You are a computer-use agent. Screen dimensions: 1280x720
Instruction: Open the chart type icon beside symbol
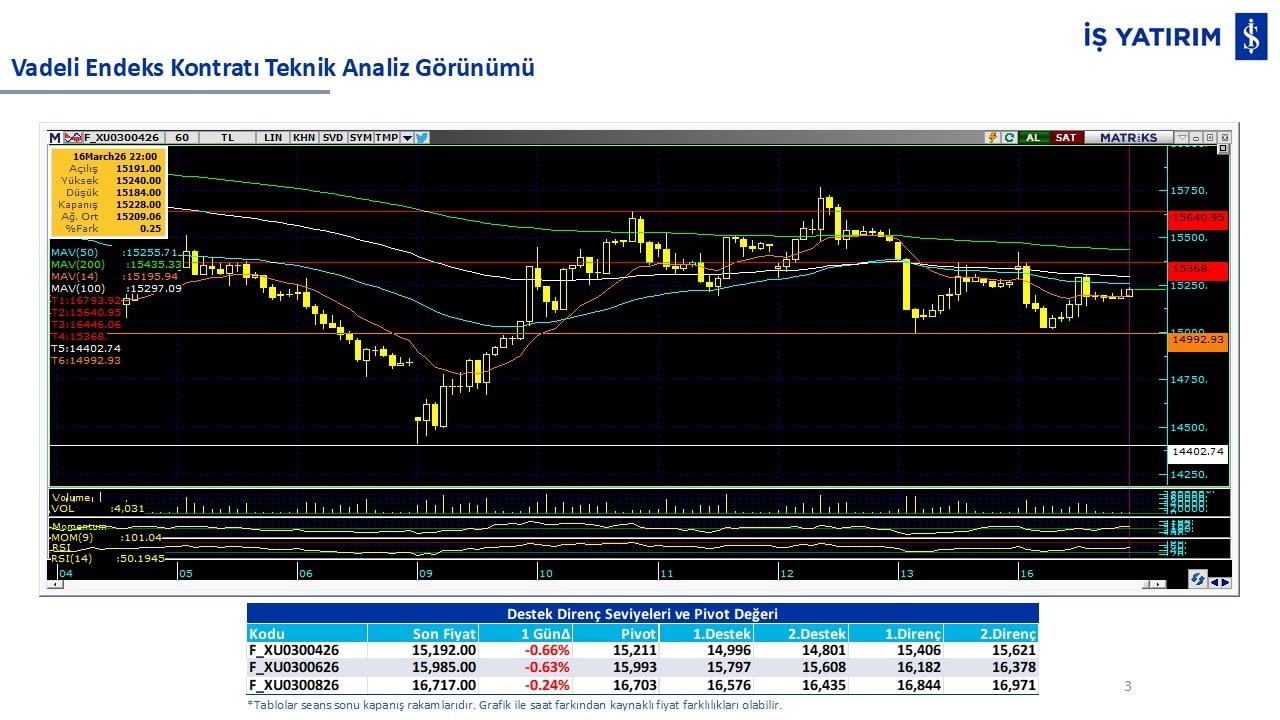point(73,138)
